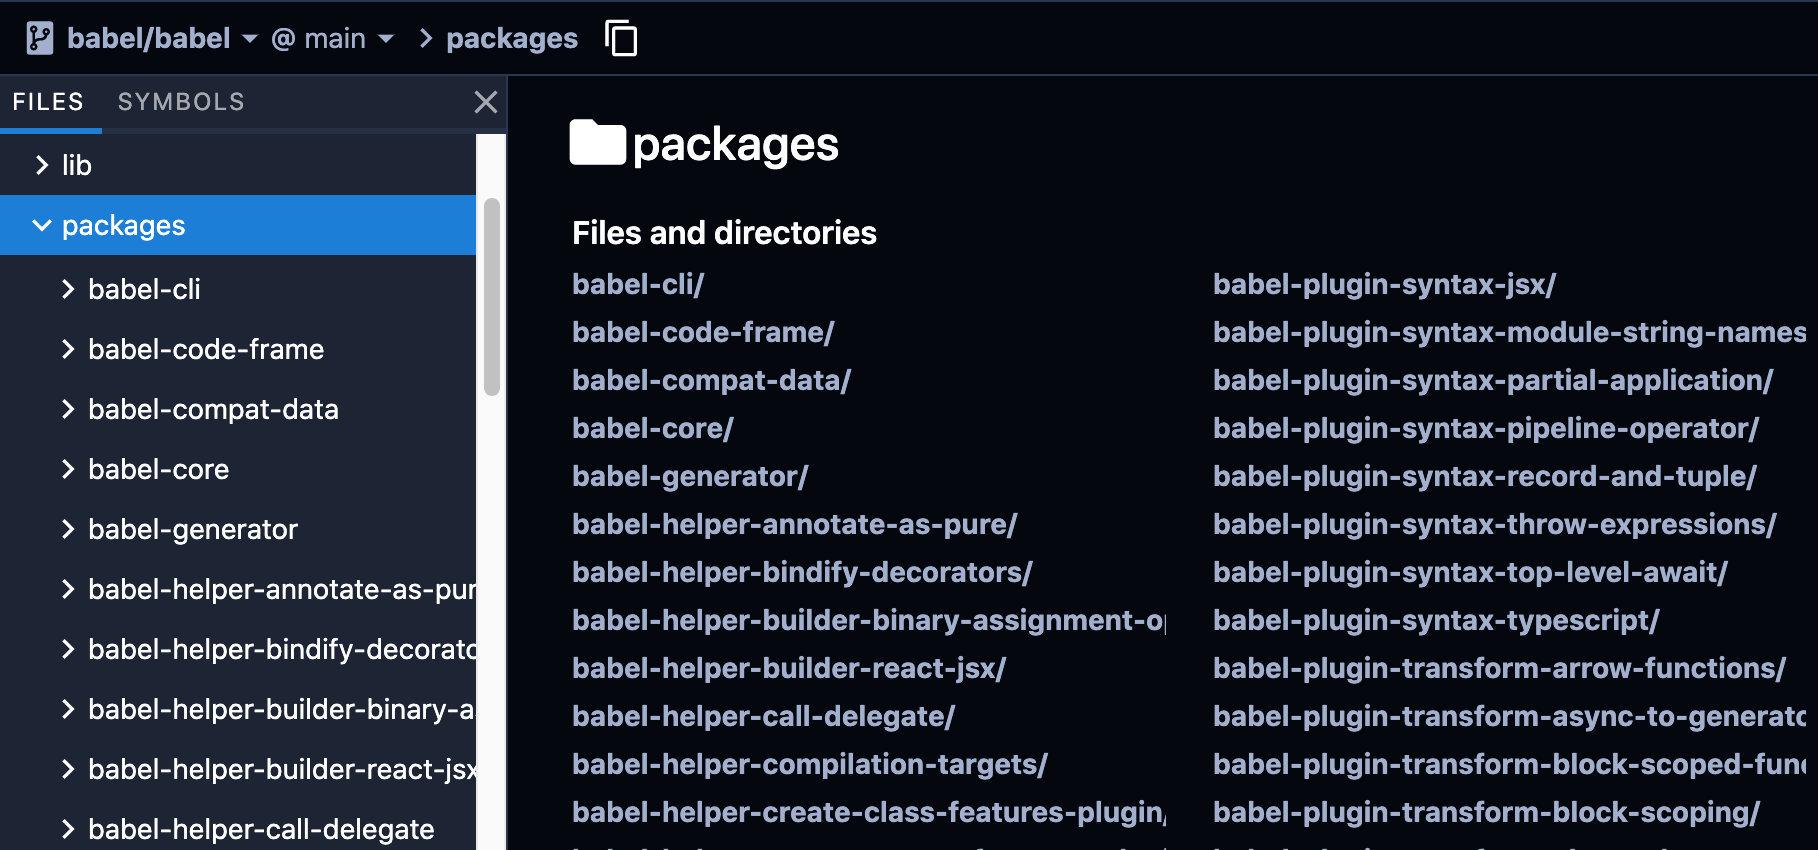Click the repository branch icon
This screenshot has height=850, width=1818.
point(39,39)
